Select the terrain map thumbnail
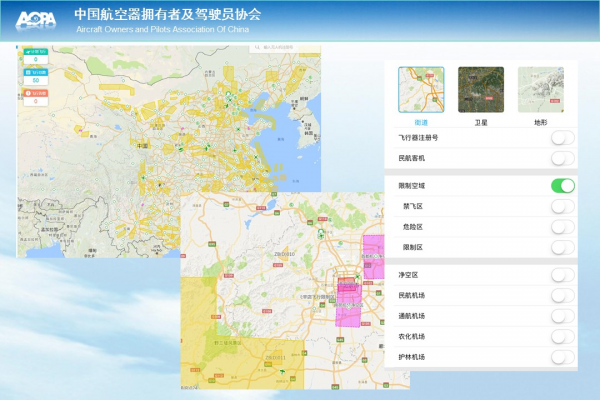 [540, 90]
